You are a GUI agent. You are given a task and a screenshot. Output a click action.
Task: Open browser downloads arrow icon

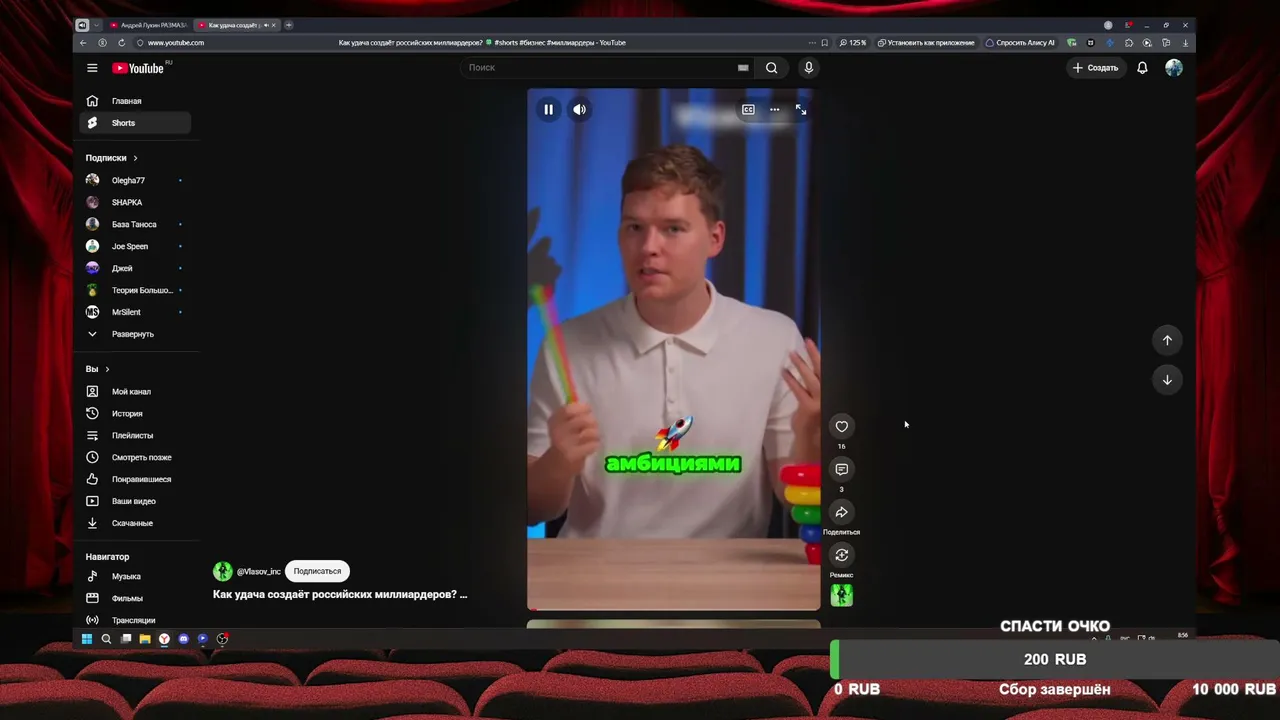tap(1185, 43)
